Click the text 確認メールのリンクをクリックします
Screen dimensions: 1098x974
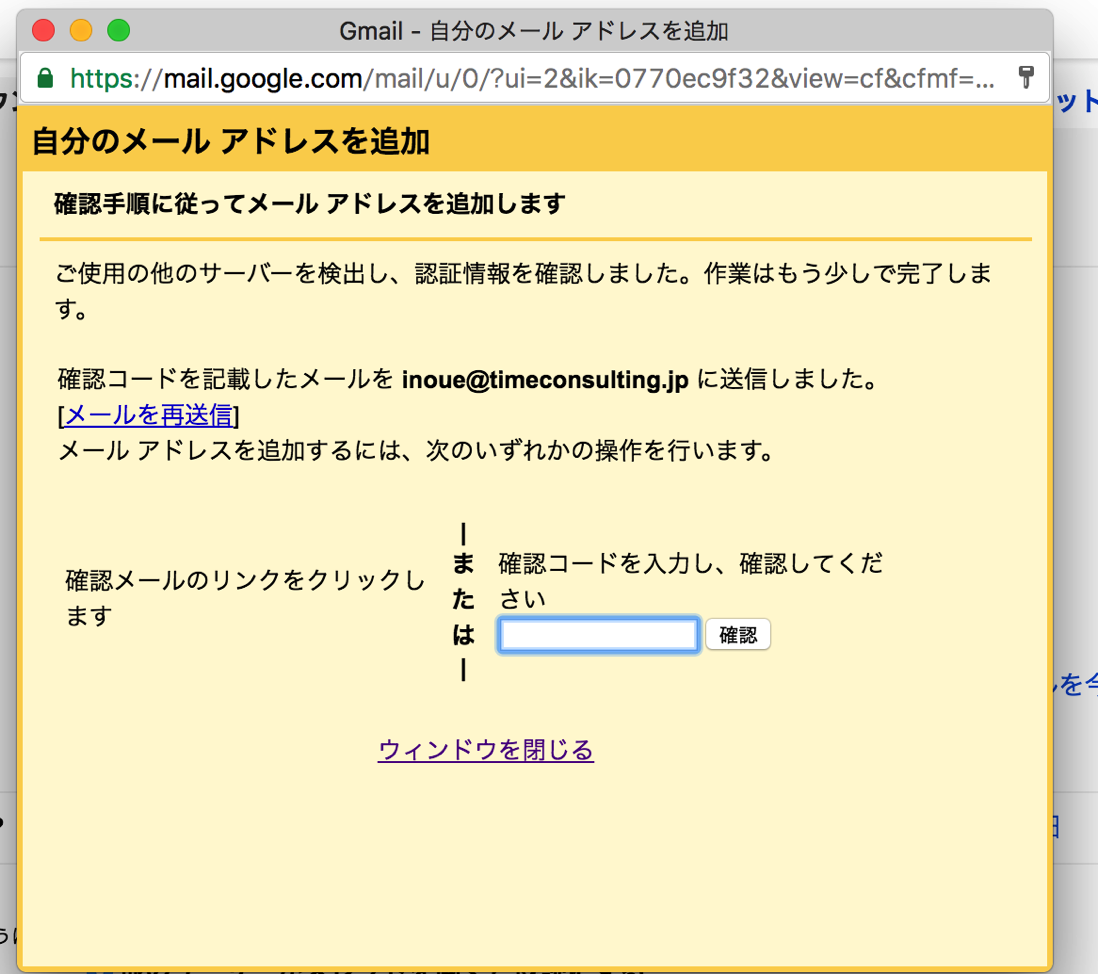245,598
